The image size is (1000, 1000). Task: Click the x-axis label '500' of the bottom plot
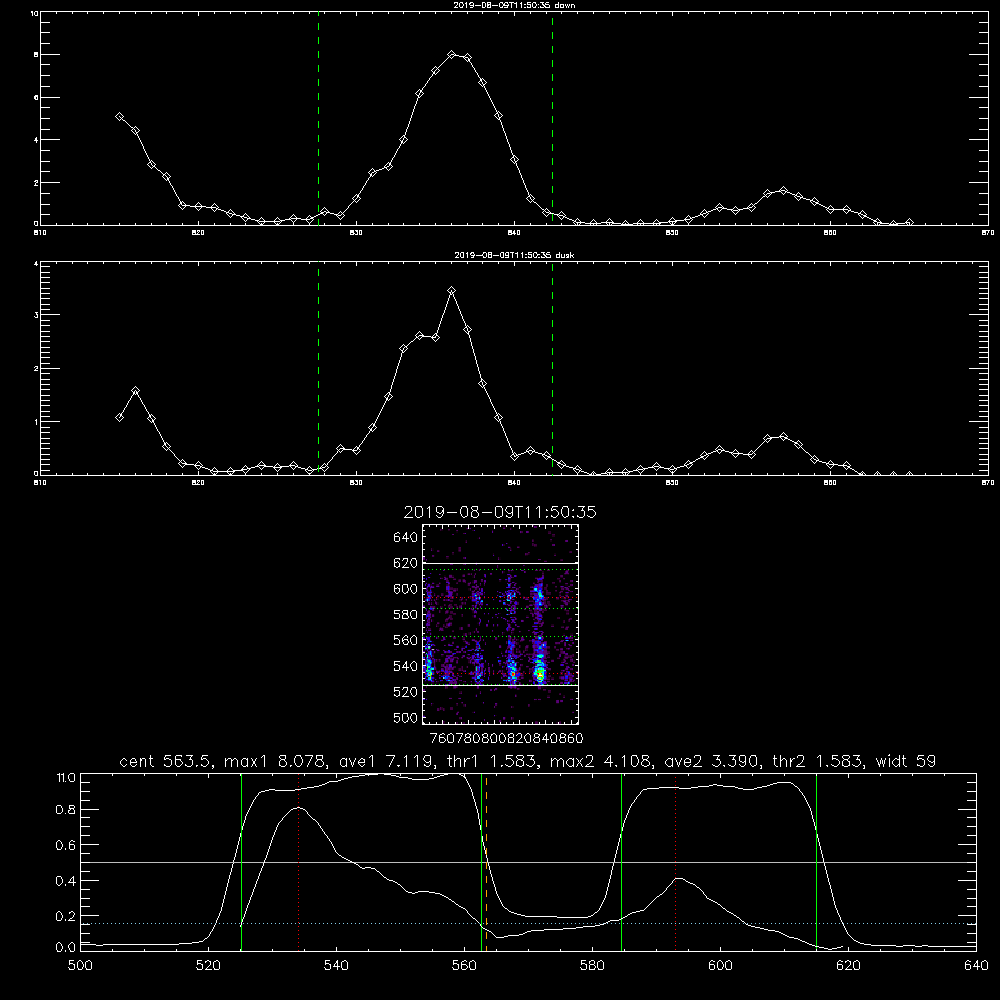[x=80, y=966]
